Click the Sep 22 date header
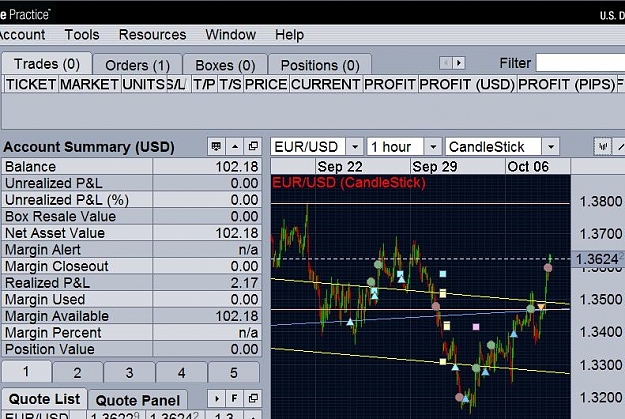 [340, 166]
